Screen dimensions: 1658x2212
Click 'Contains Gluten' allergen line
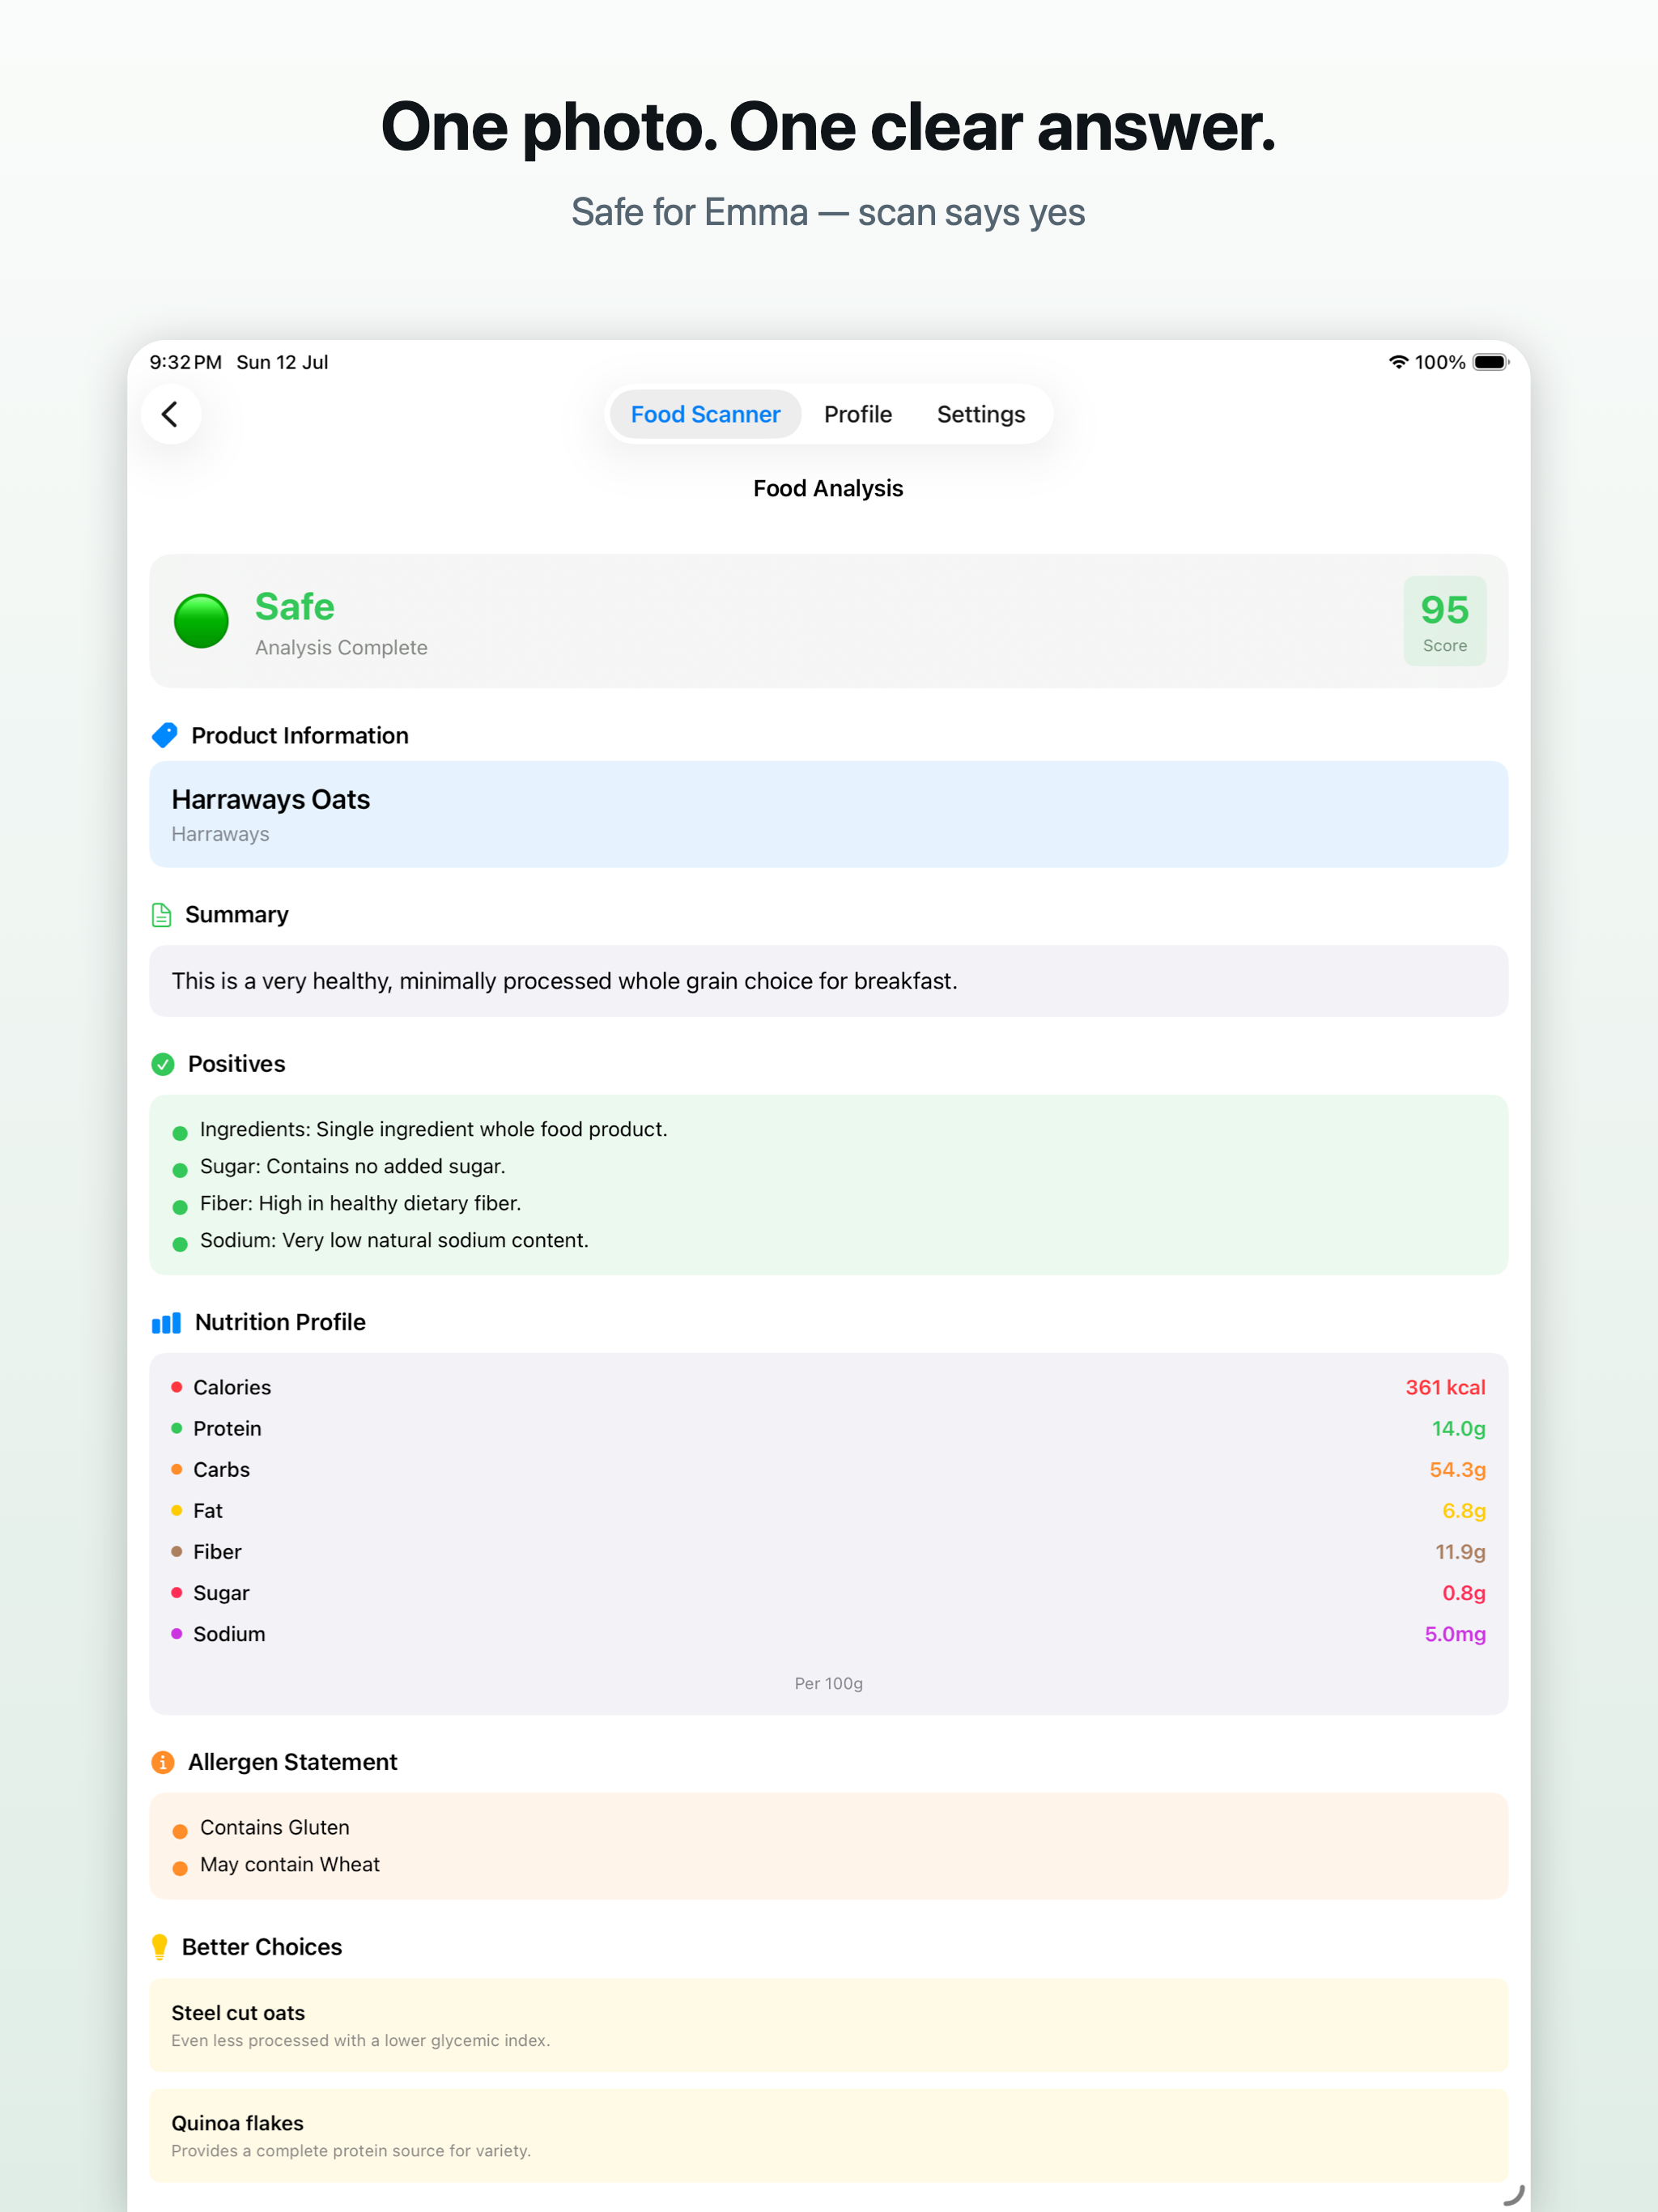coord(275,1827)
